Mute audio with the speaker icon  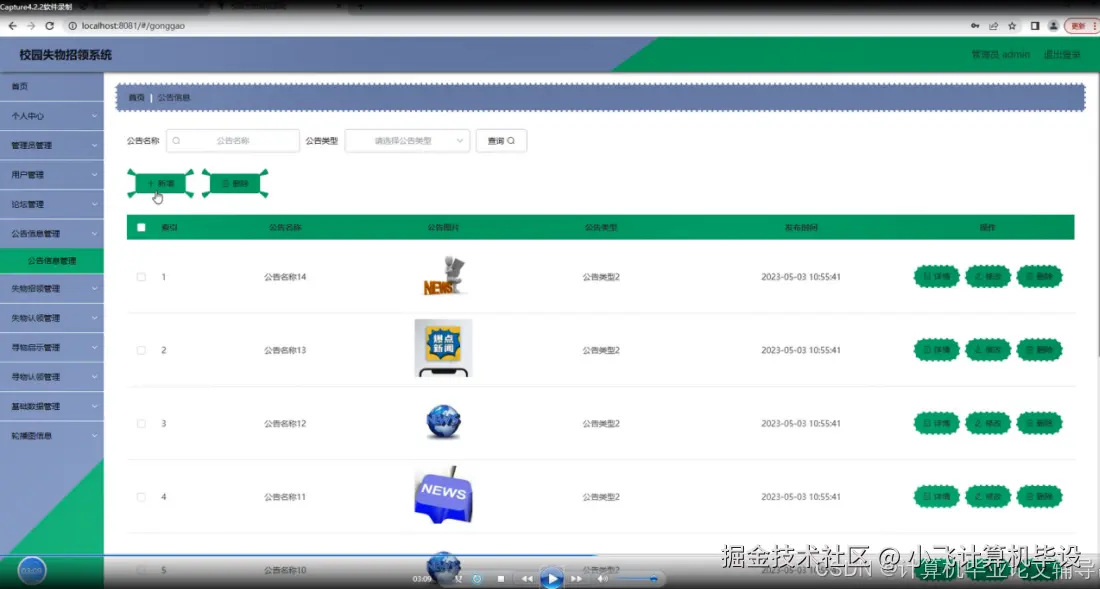tap(603, 578)
